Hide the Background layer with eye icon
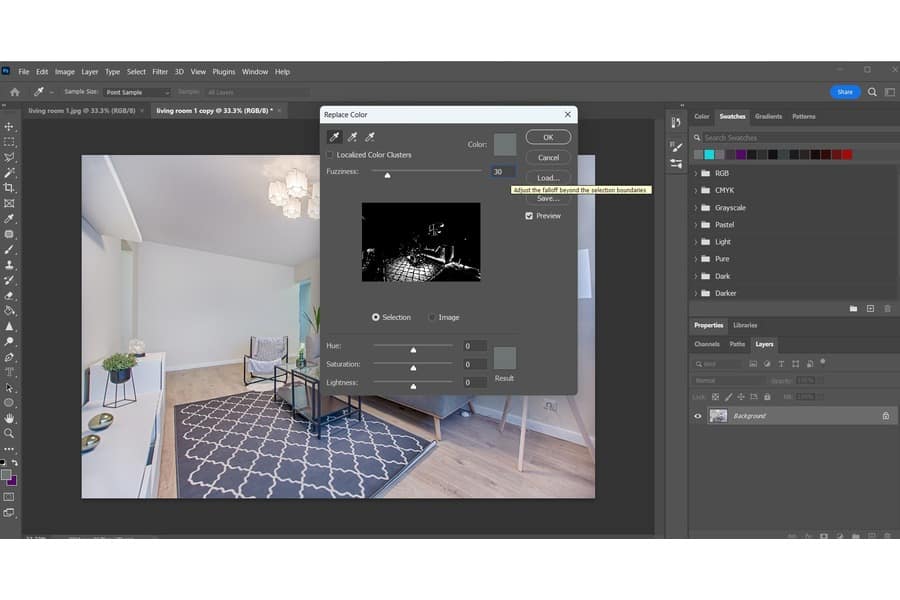The height and width of the screenshot is (600, 900). (698, 416)
